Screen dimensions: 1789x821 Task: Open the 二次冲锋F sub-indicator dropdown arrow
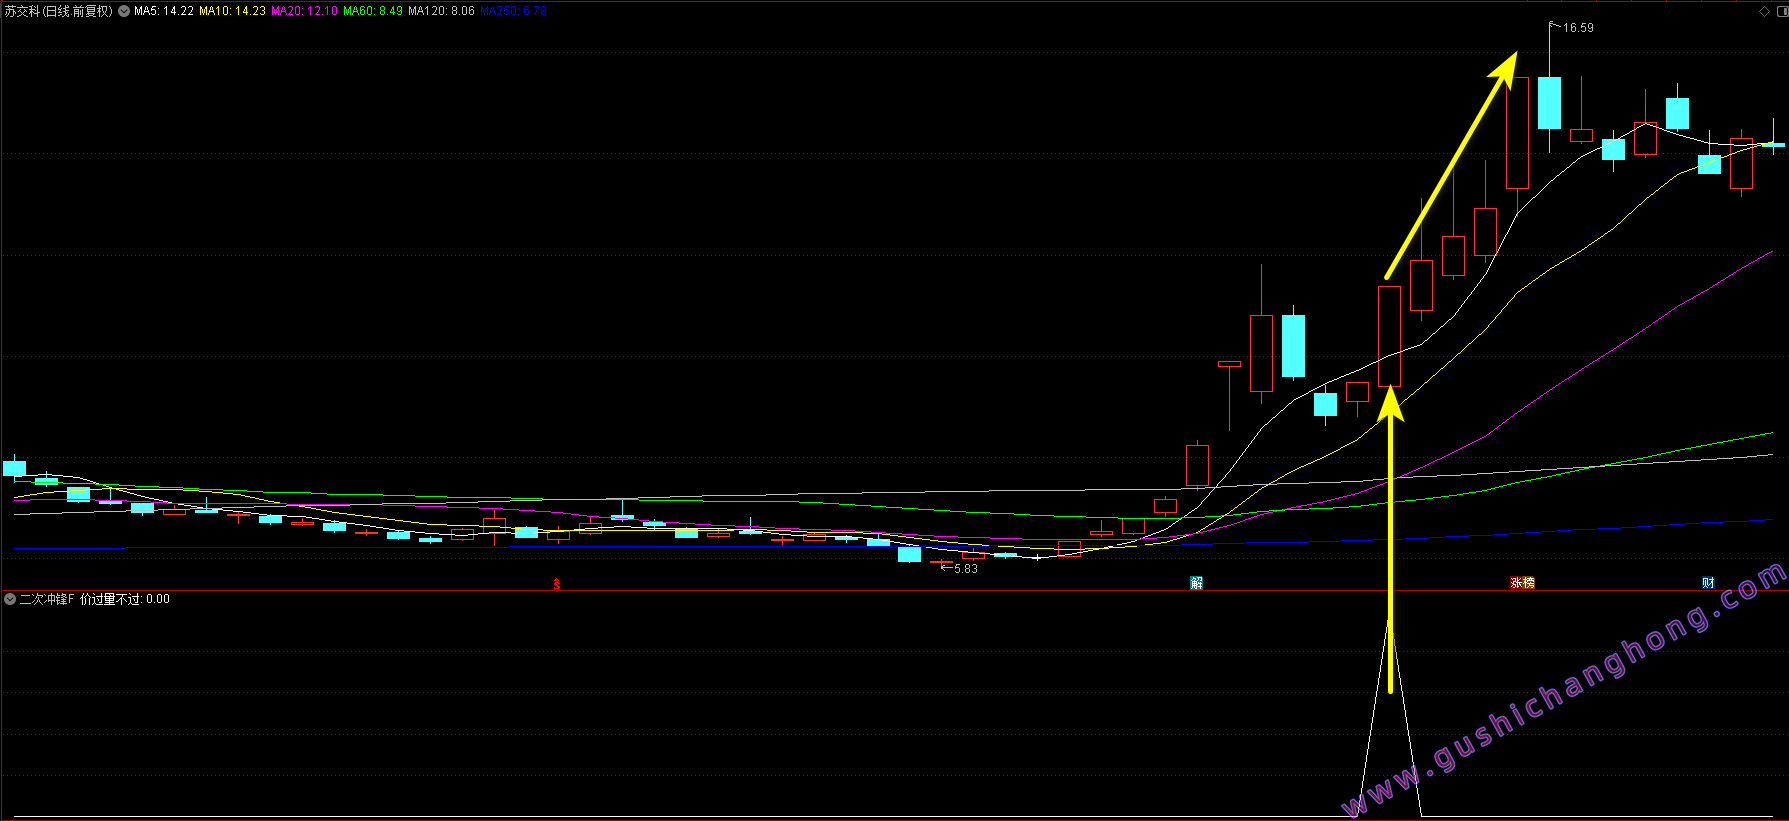(10, 599)
